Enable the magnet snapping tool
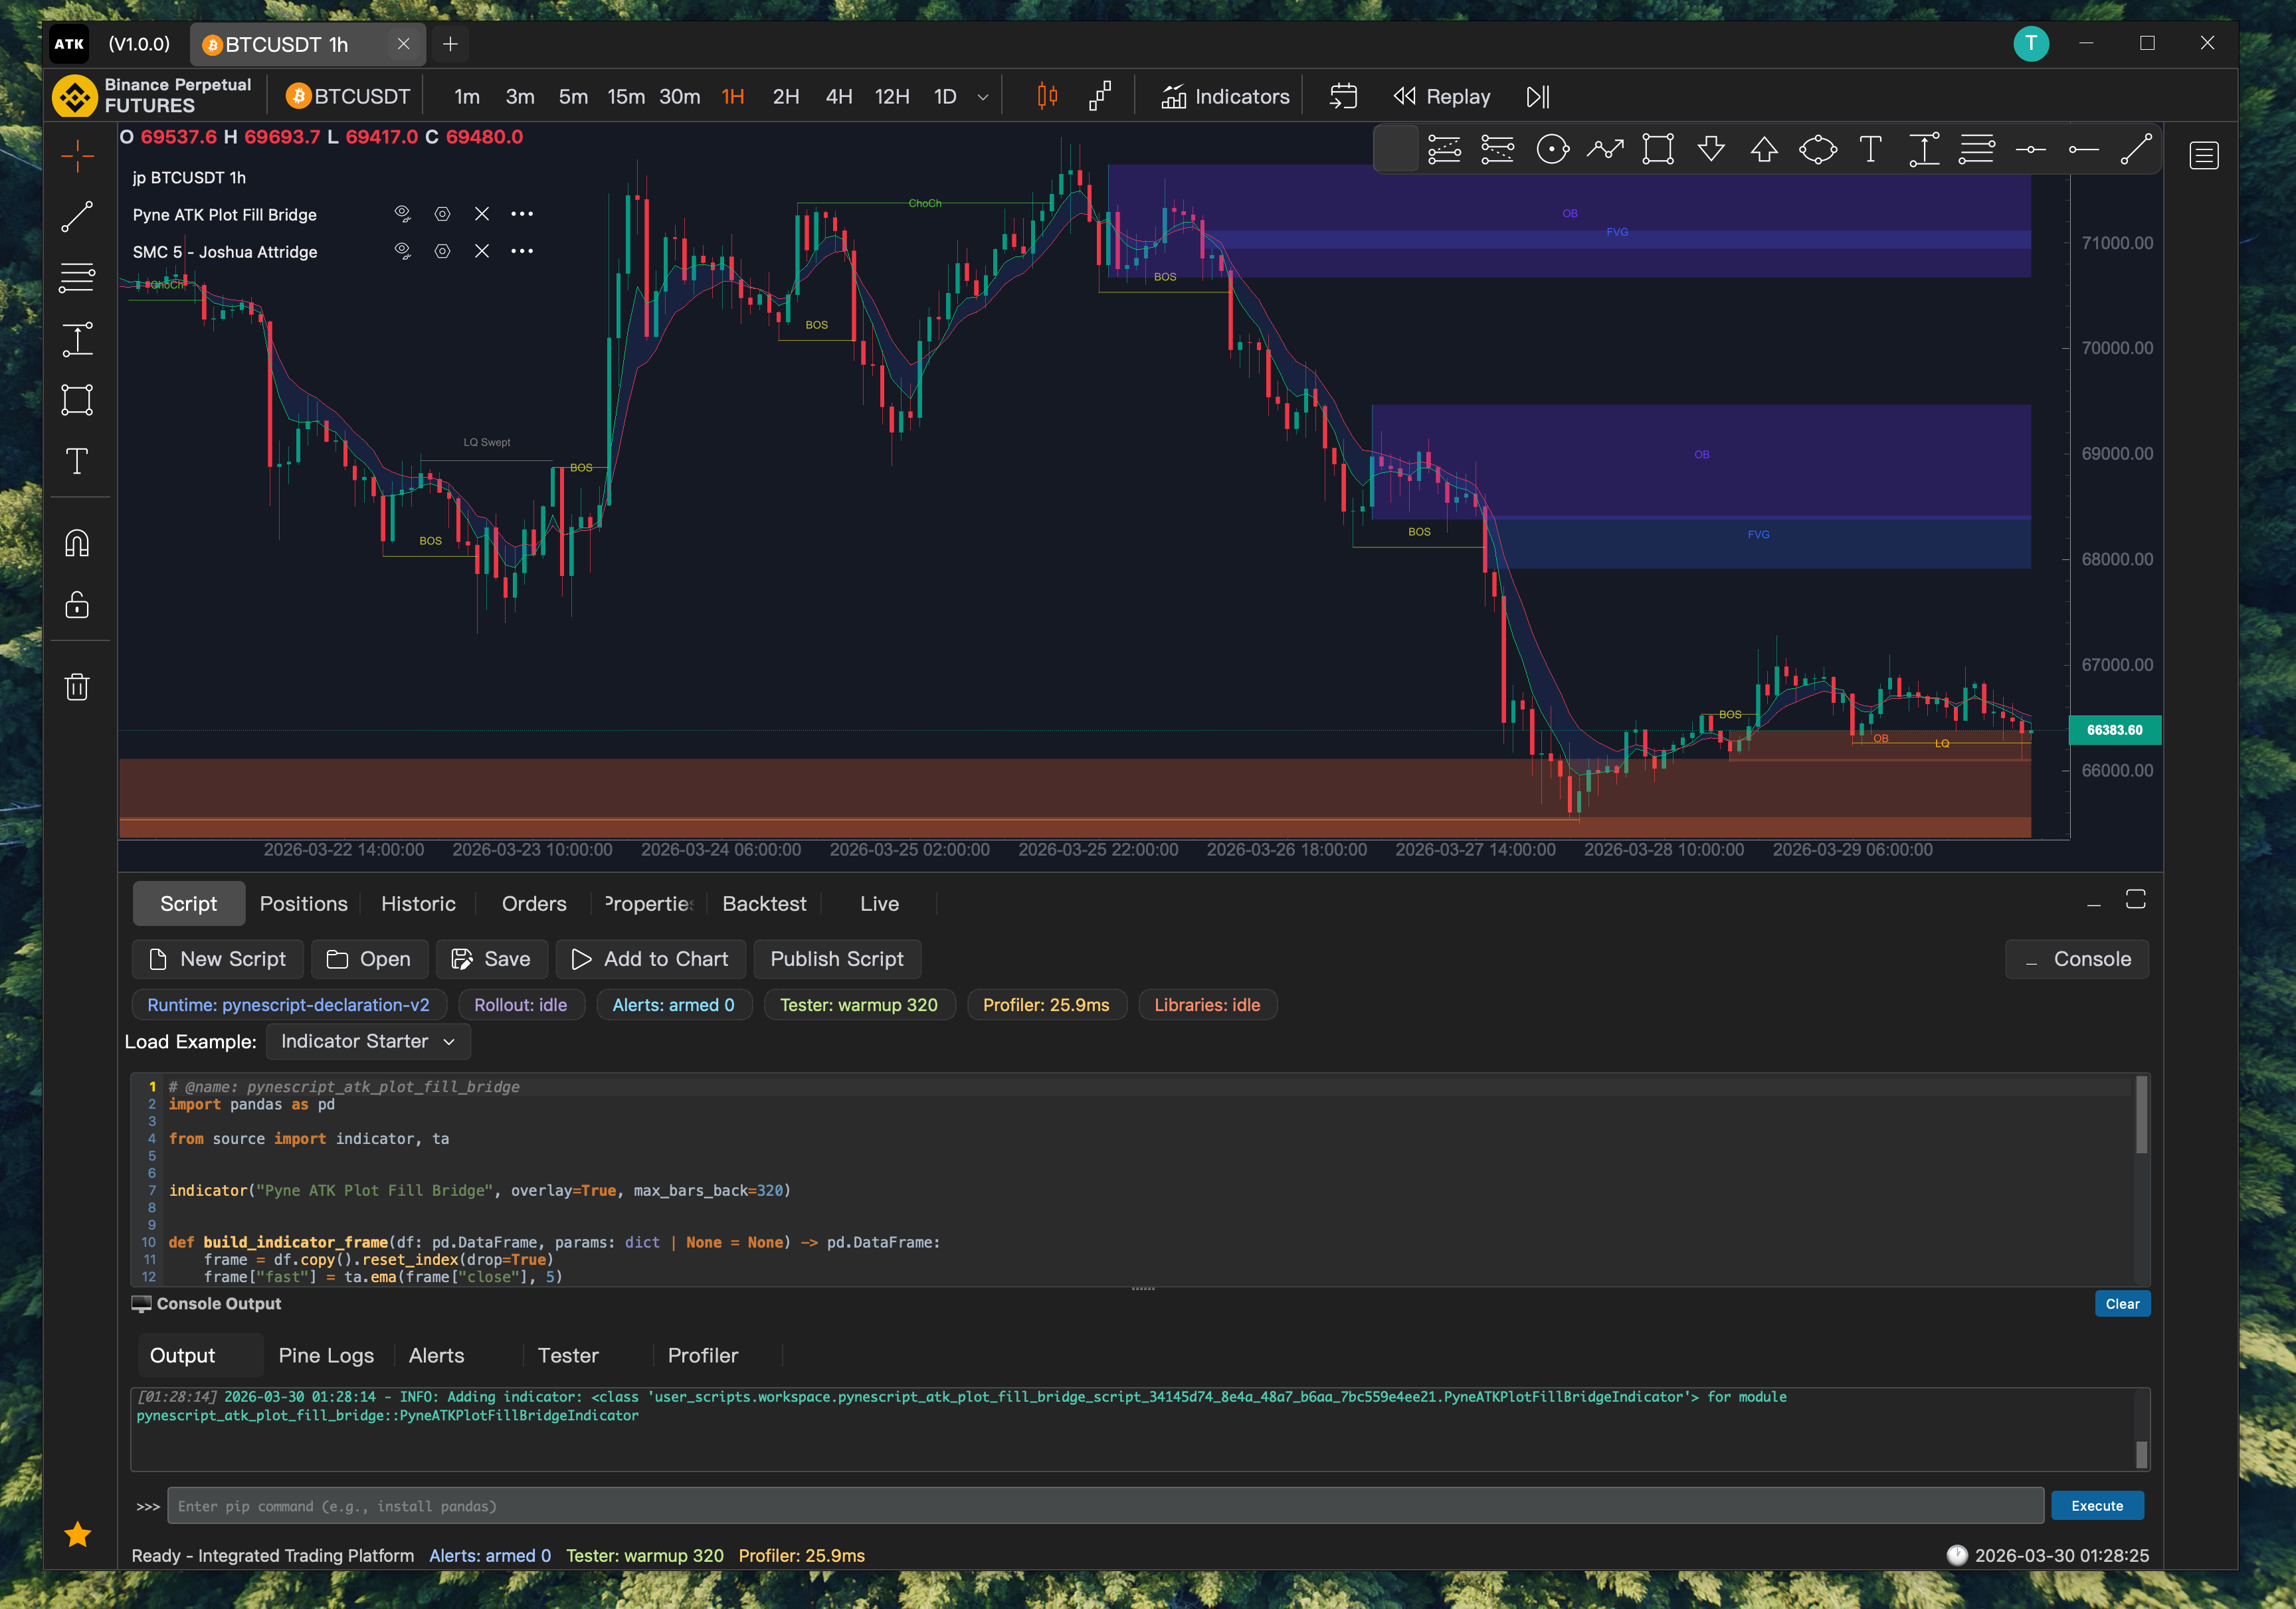2296x1609 pixels. [78, 543]
